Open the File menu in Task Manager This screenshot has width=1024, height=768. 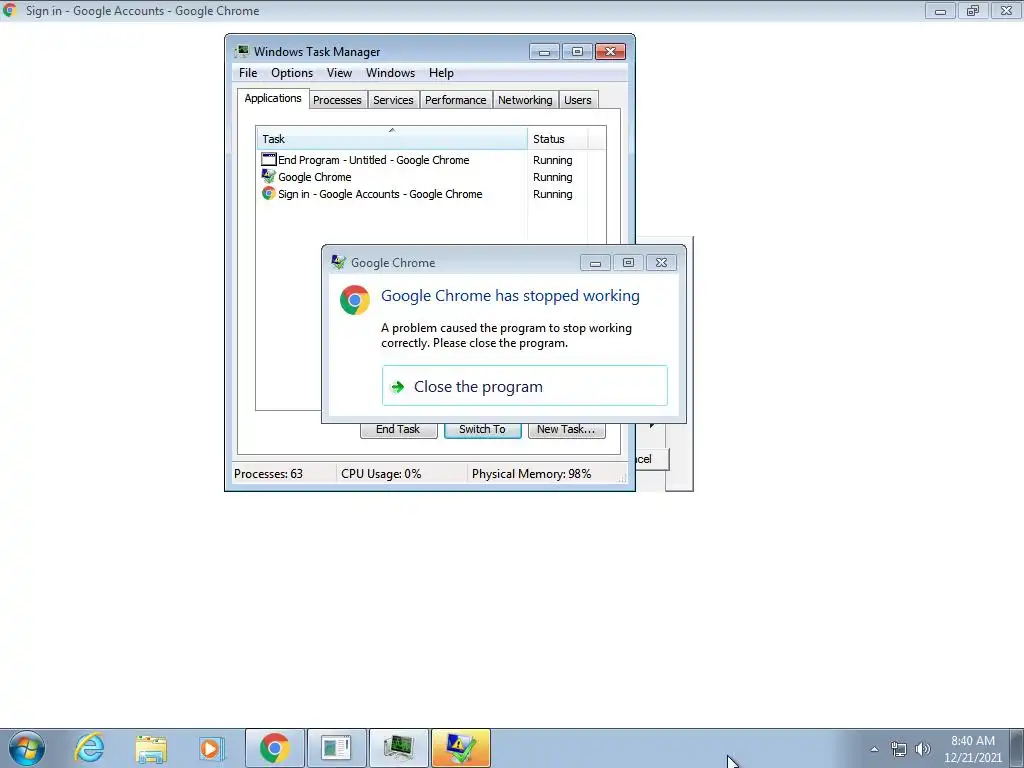(x=248, y=72)
